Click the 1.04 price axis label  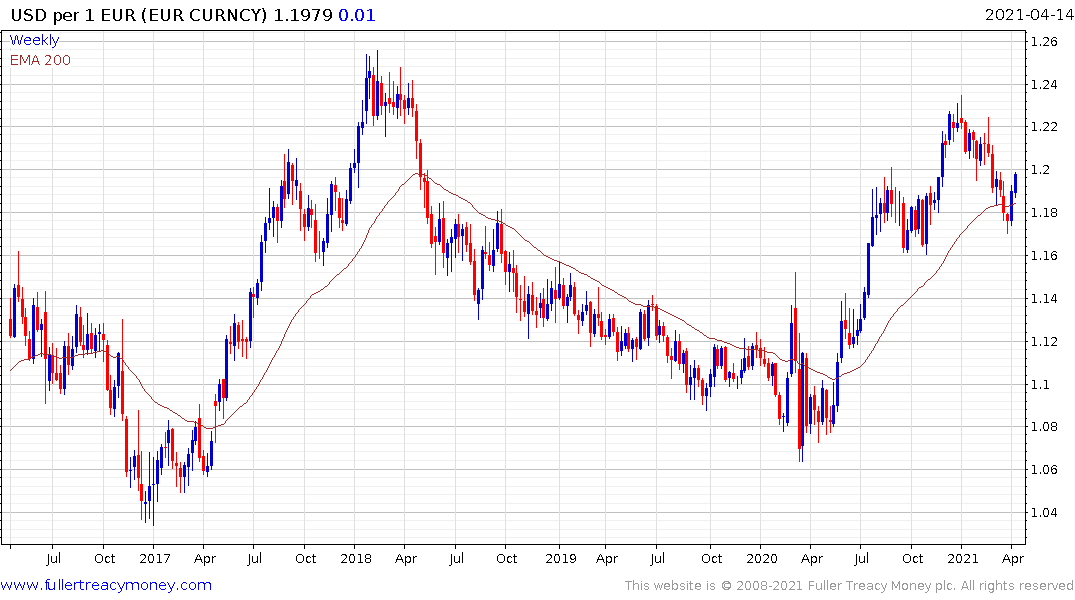(1044, 512)
